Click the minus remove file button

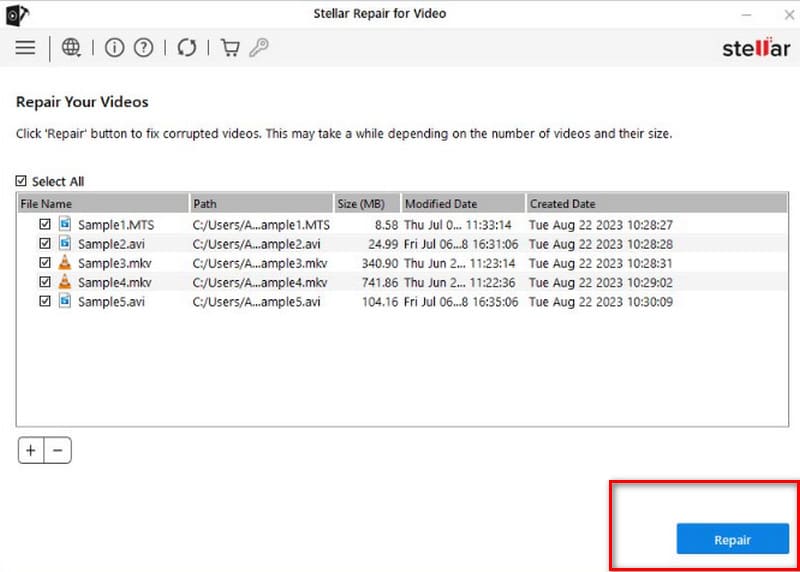click(x=57, y=451)
